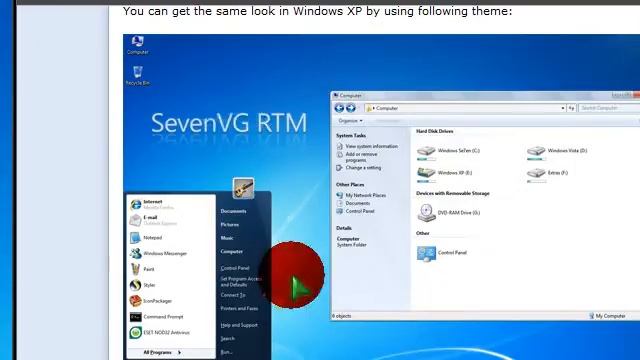Open Printers and Faxes

[239, 309]
